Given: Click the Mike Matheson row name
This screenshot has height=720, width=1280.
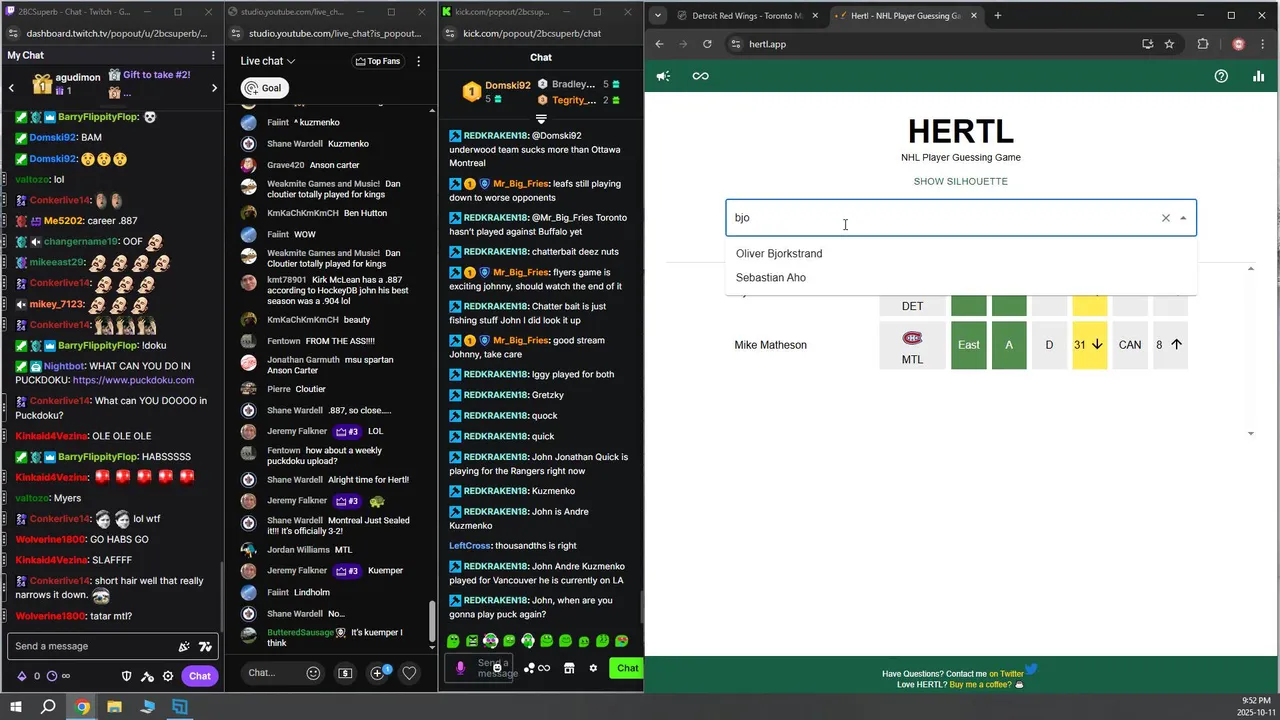Looking at the screenshot, I should coord(770,345).
